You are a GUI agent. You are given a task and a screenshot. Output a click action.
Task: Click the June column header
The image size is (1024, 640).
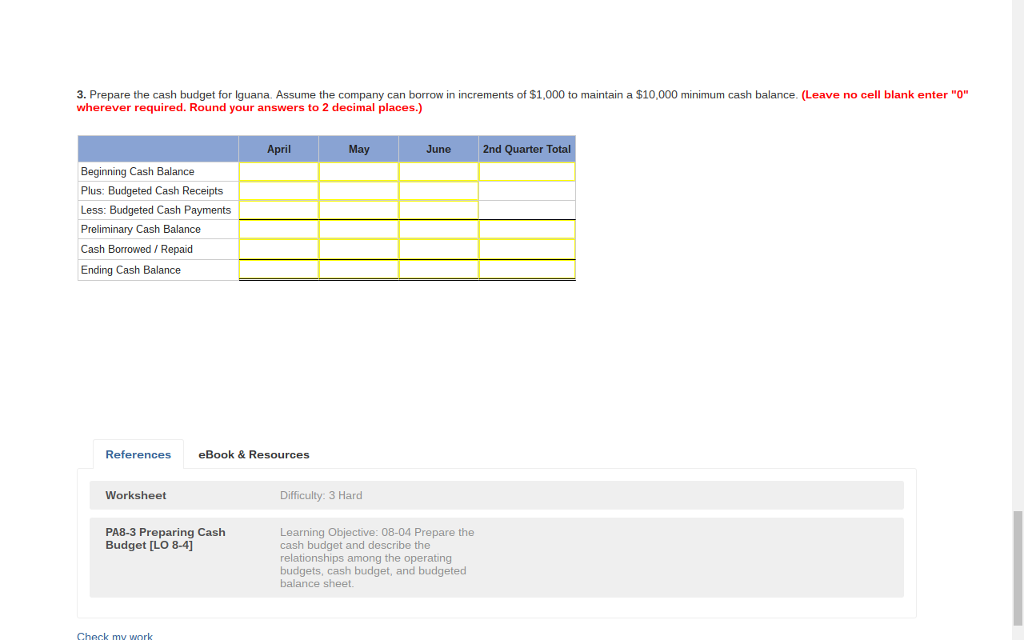[438, 148]
